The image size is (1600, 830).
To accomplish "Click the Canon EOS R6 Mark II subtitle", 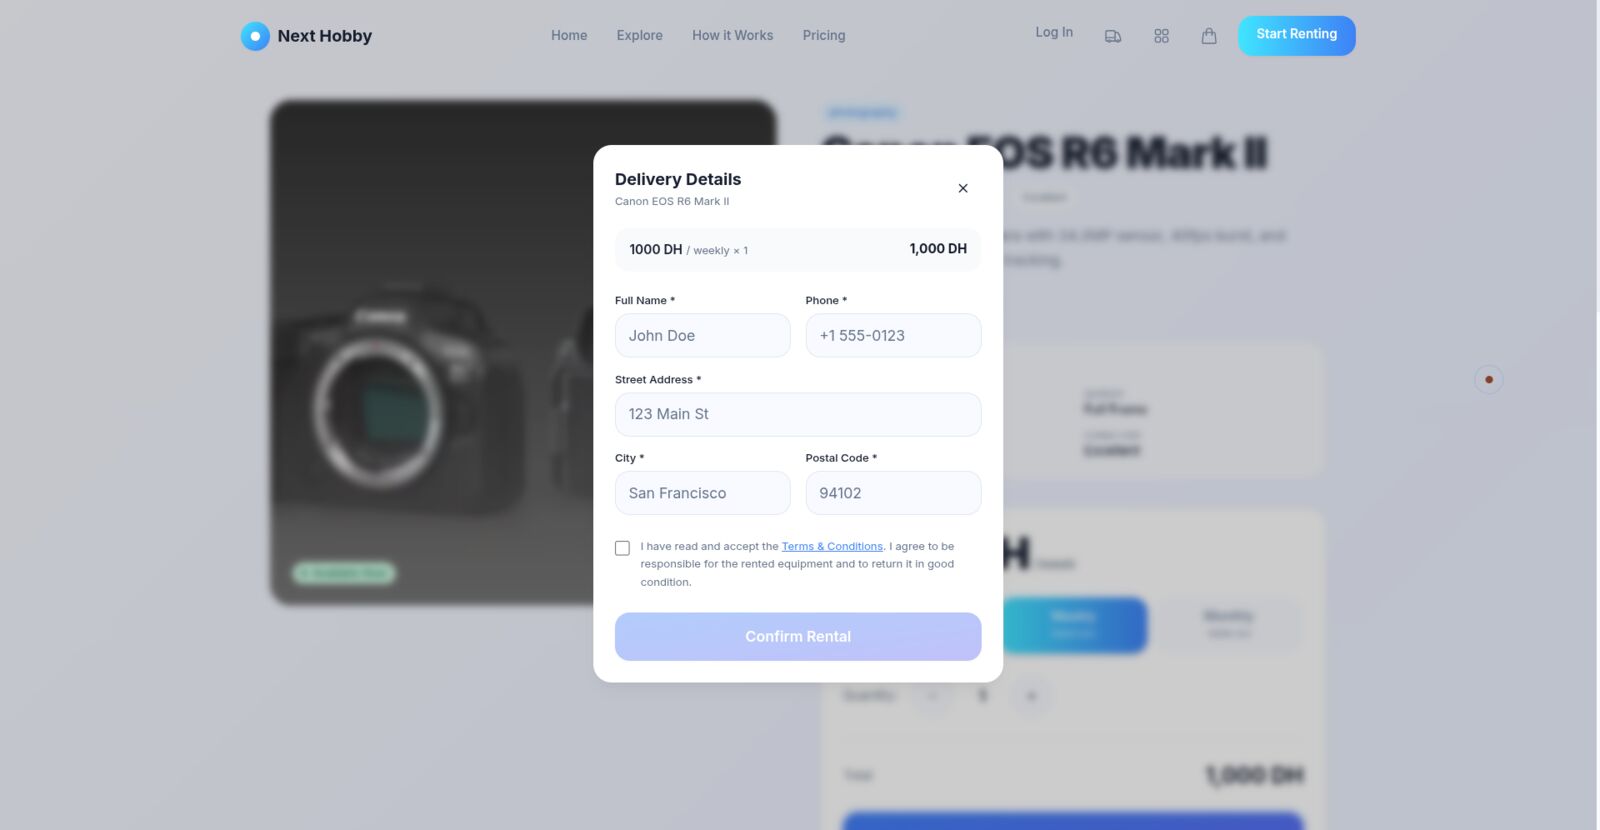I will point(672,201).
